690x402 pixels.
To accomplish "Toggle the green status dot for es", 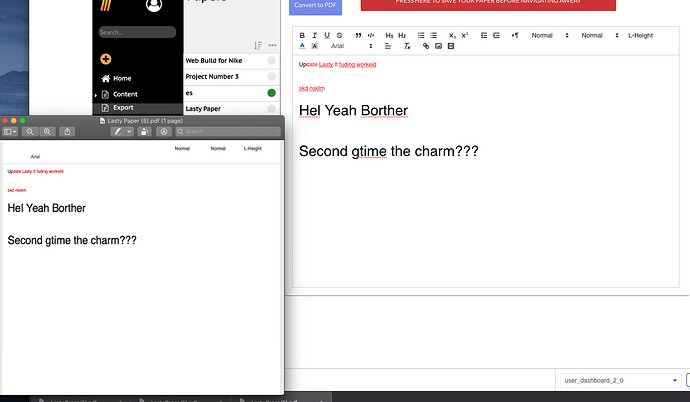I will coord(272,93).
